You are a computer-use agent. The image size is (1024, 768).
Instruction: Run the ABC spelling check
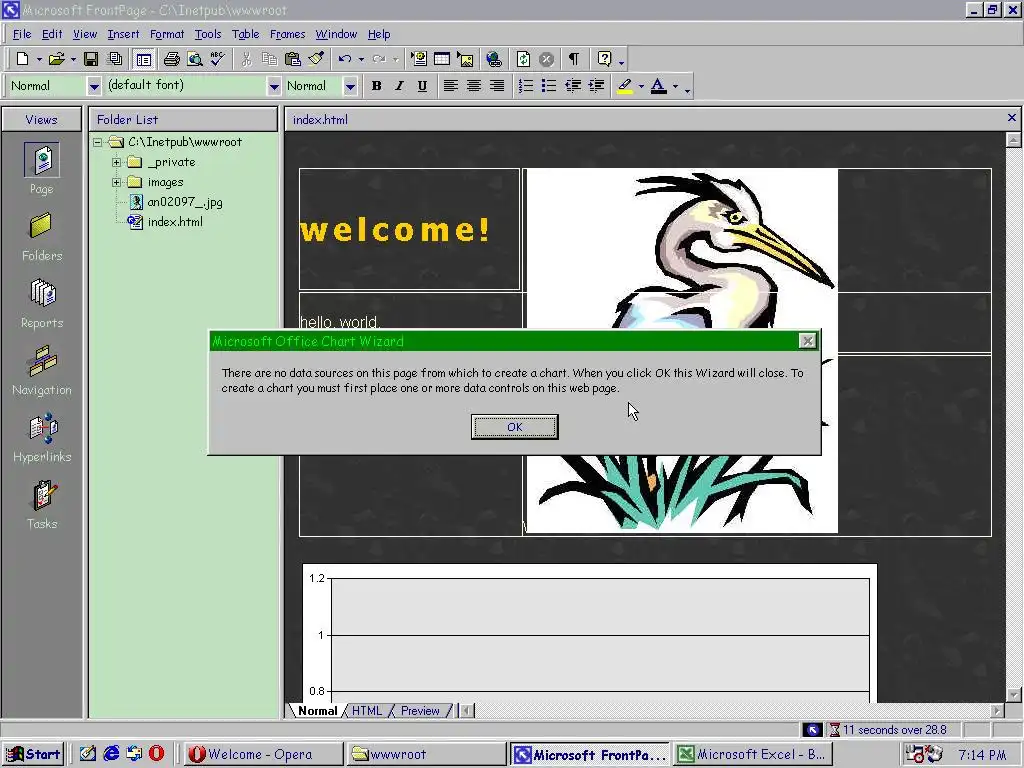(217, 59)
